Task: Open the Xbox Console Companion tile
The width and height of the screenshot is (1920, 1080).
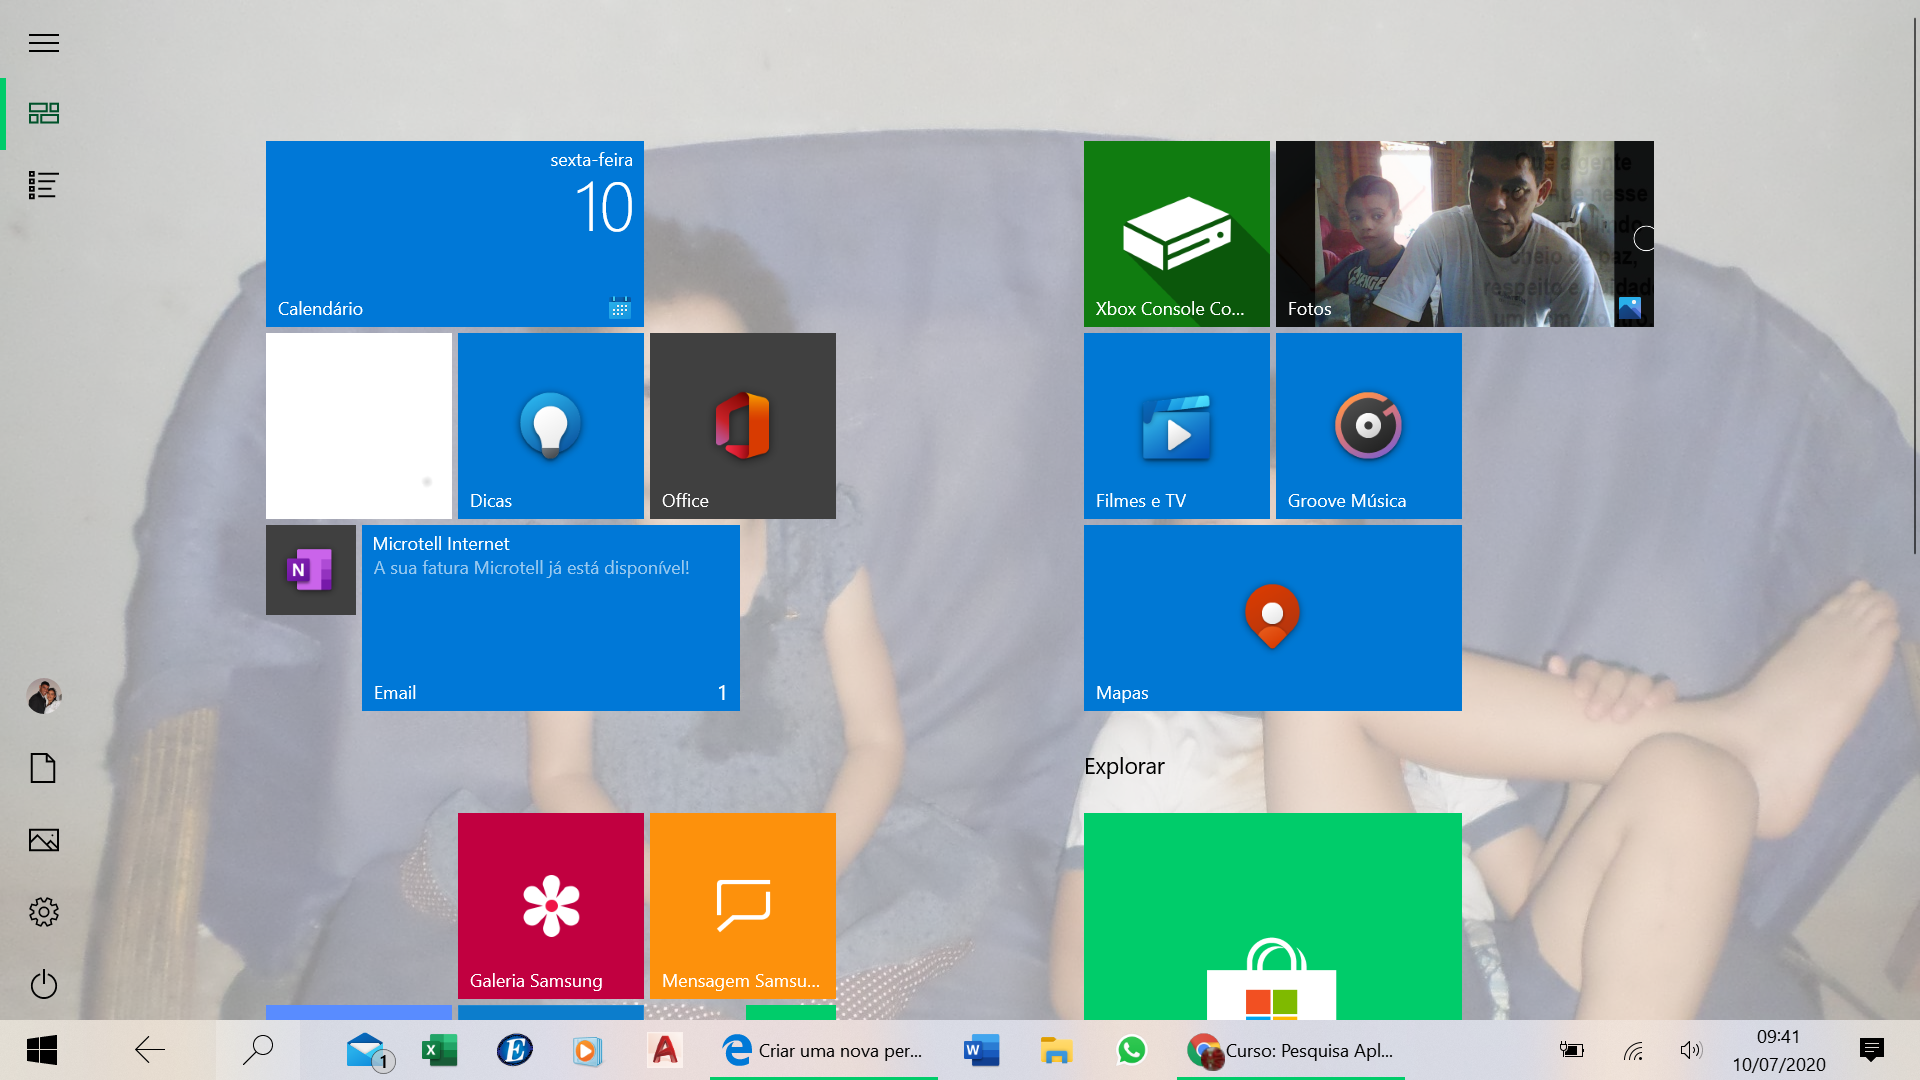Action: coord(1176,233)
